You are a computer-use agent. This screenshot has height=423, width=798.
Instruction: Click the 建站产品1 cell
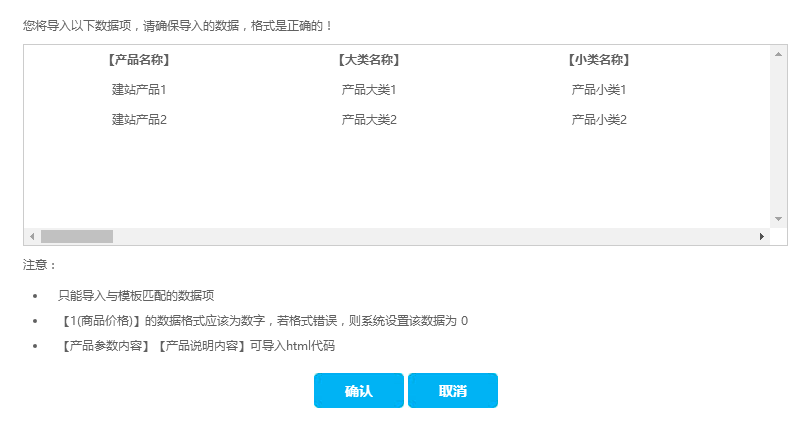click(139, 90)
